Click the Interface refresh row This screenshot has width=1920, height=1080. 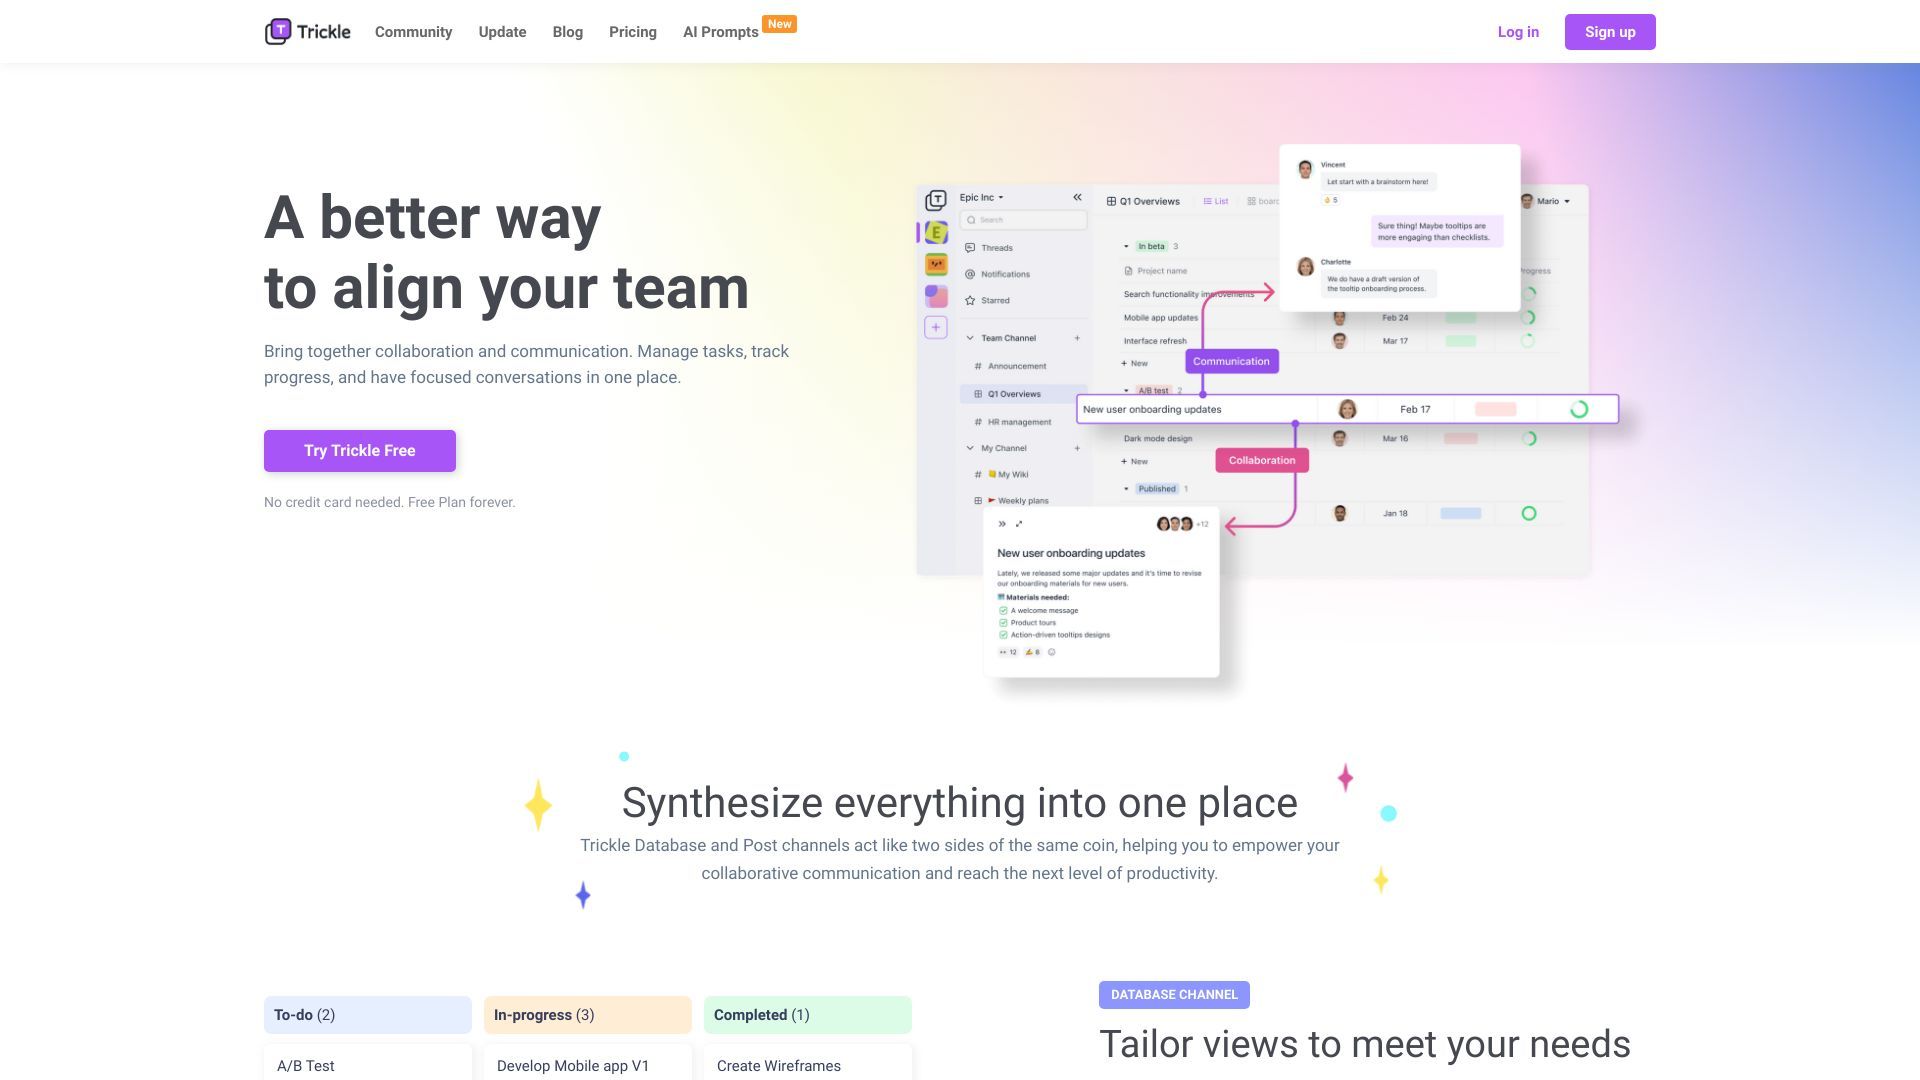[x=1155, y=341]
